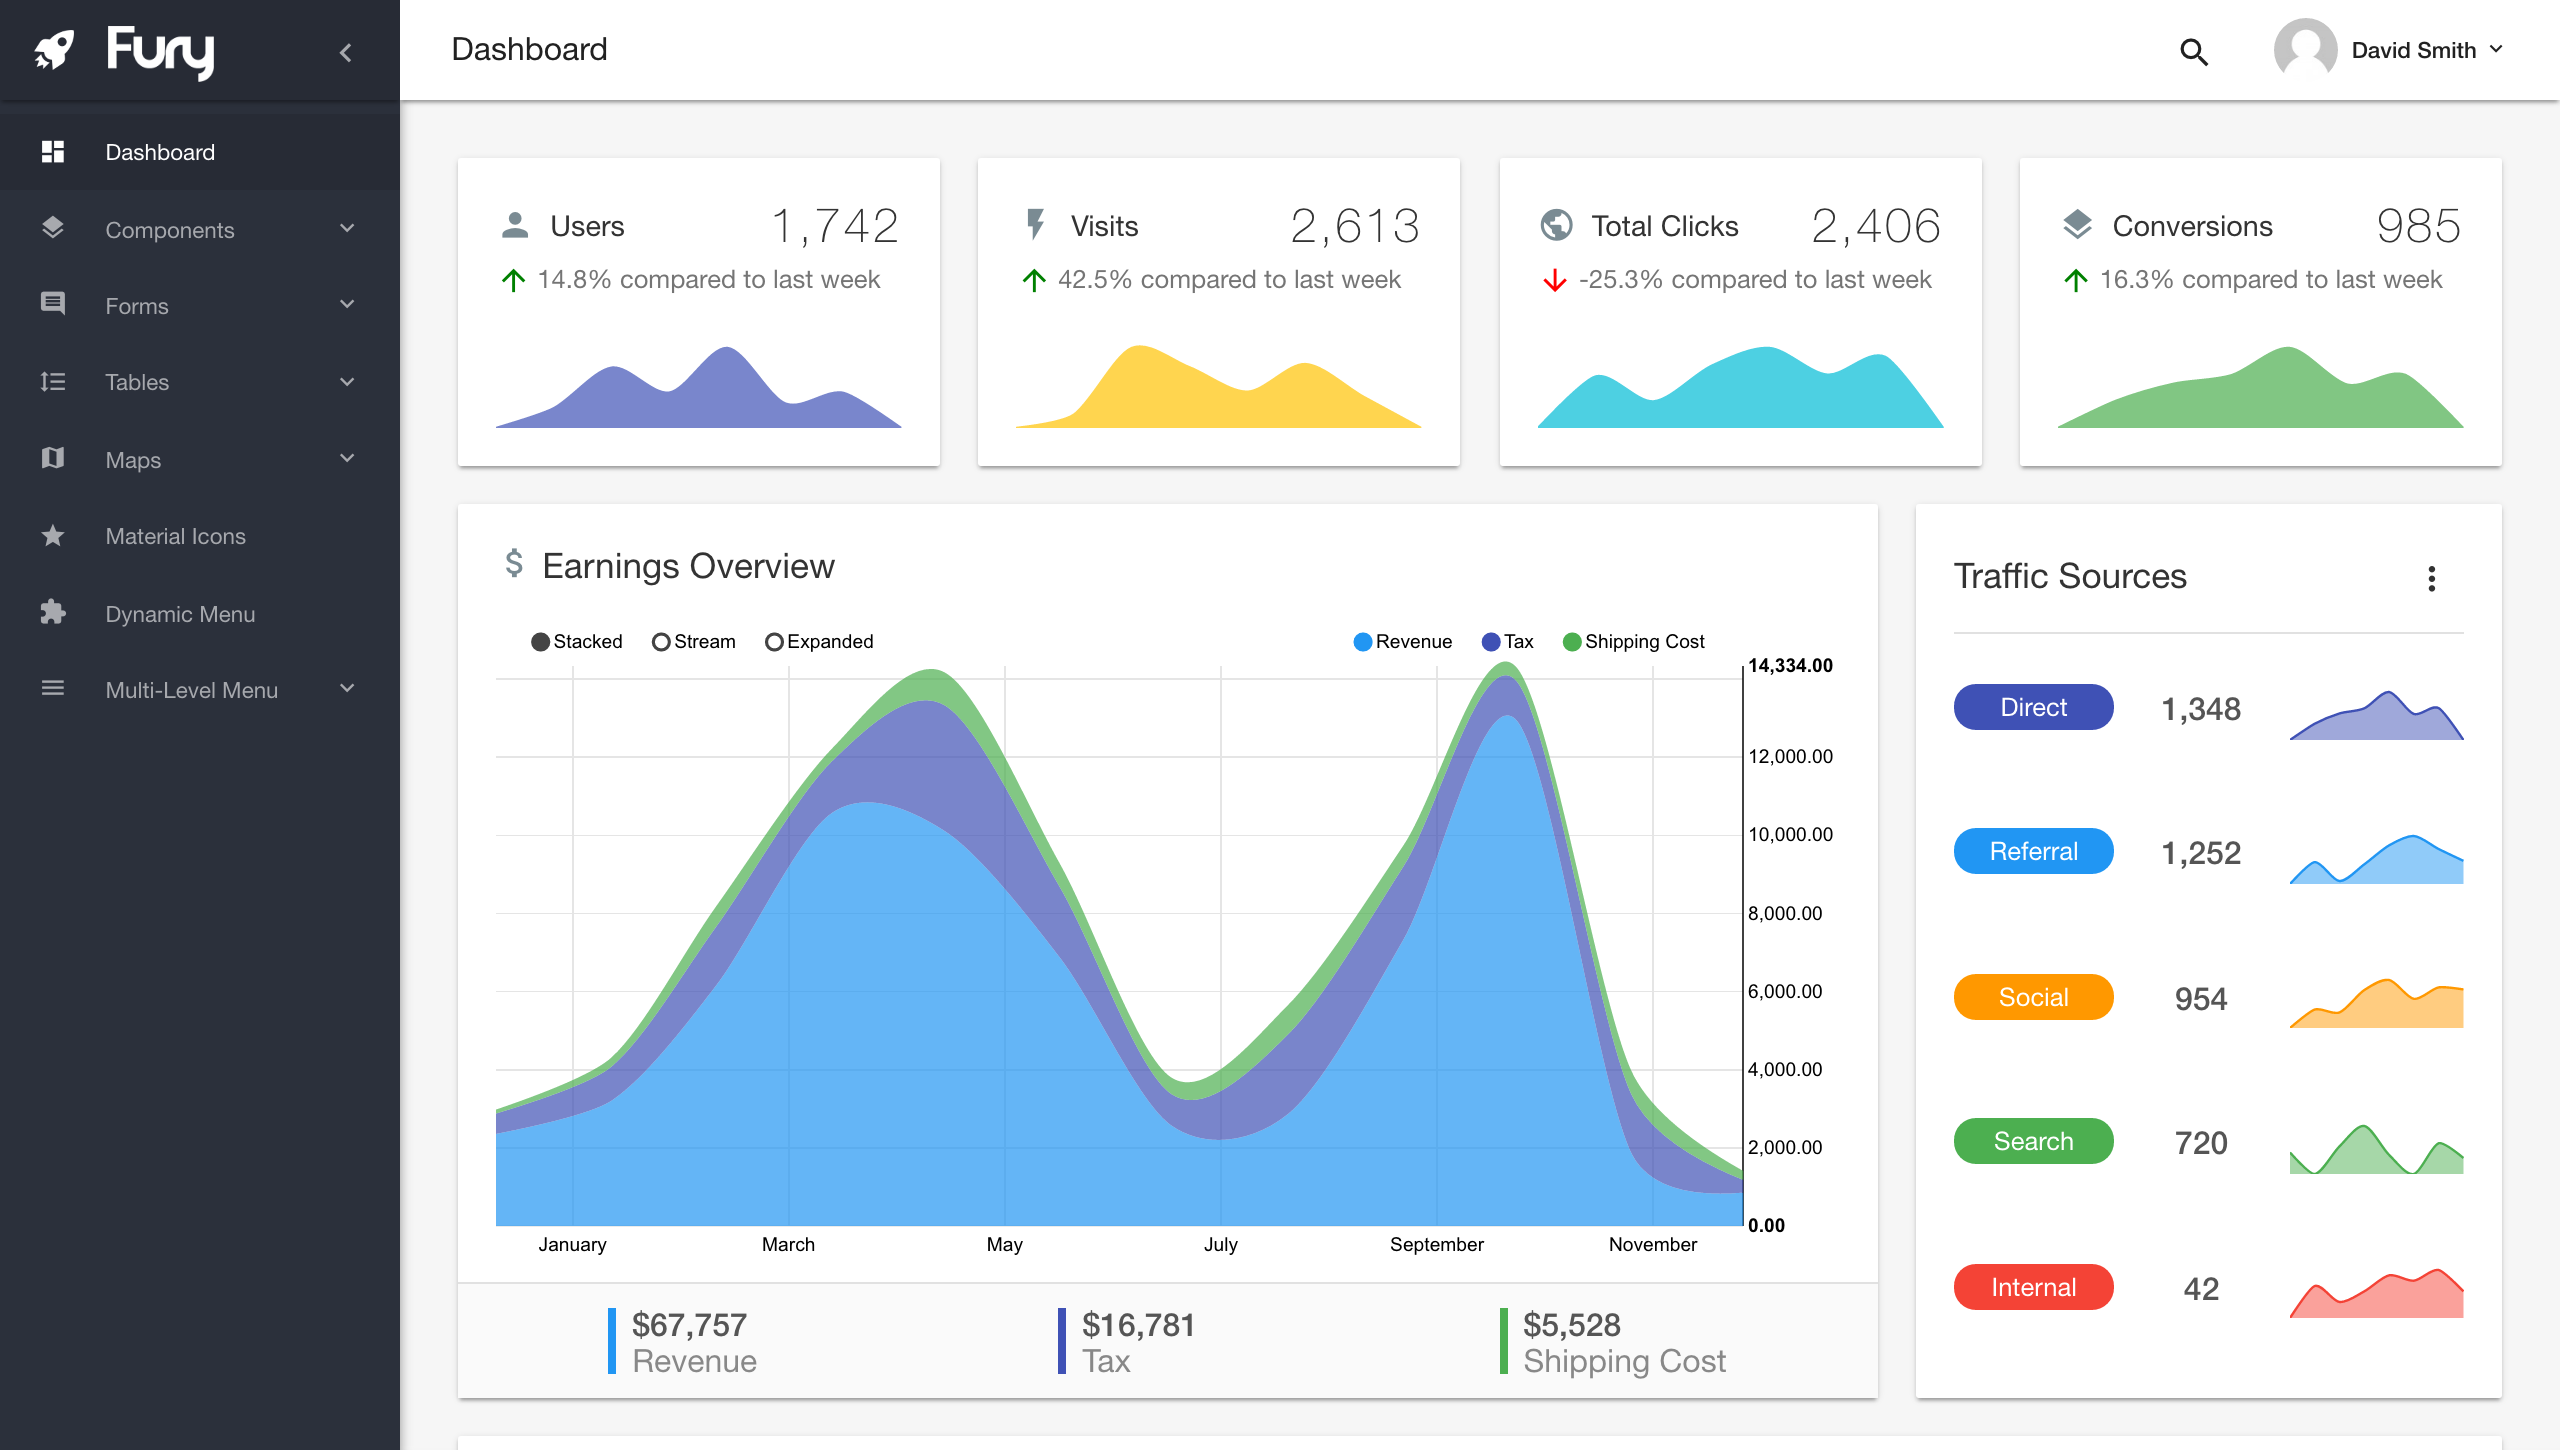Toggle the Shipping Cost legend dot

coord(1572,642)
